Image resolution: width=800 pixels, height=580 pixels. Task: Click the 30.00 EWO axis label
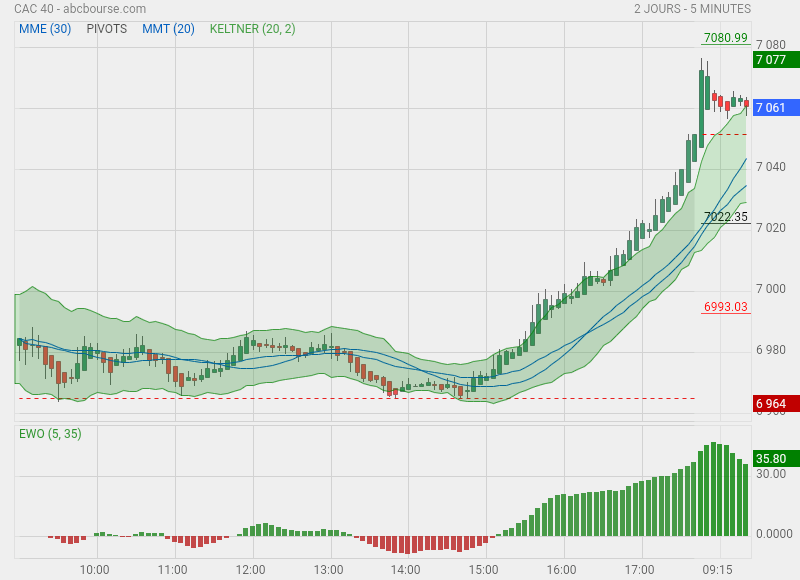[x=771, y=474]
